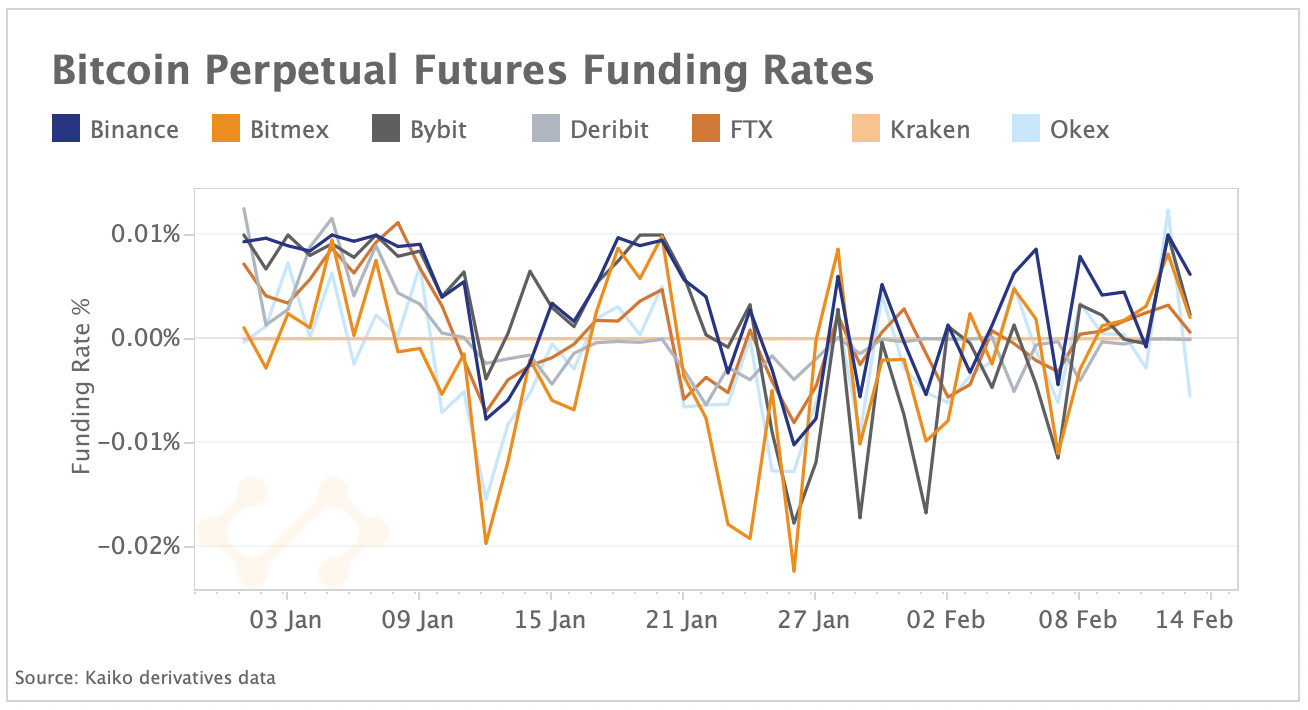Click the Bitmex orange legend swatch
This screenshot has width=1308, height=710.
click(x=225, y=129)
